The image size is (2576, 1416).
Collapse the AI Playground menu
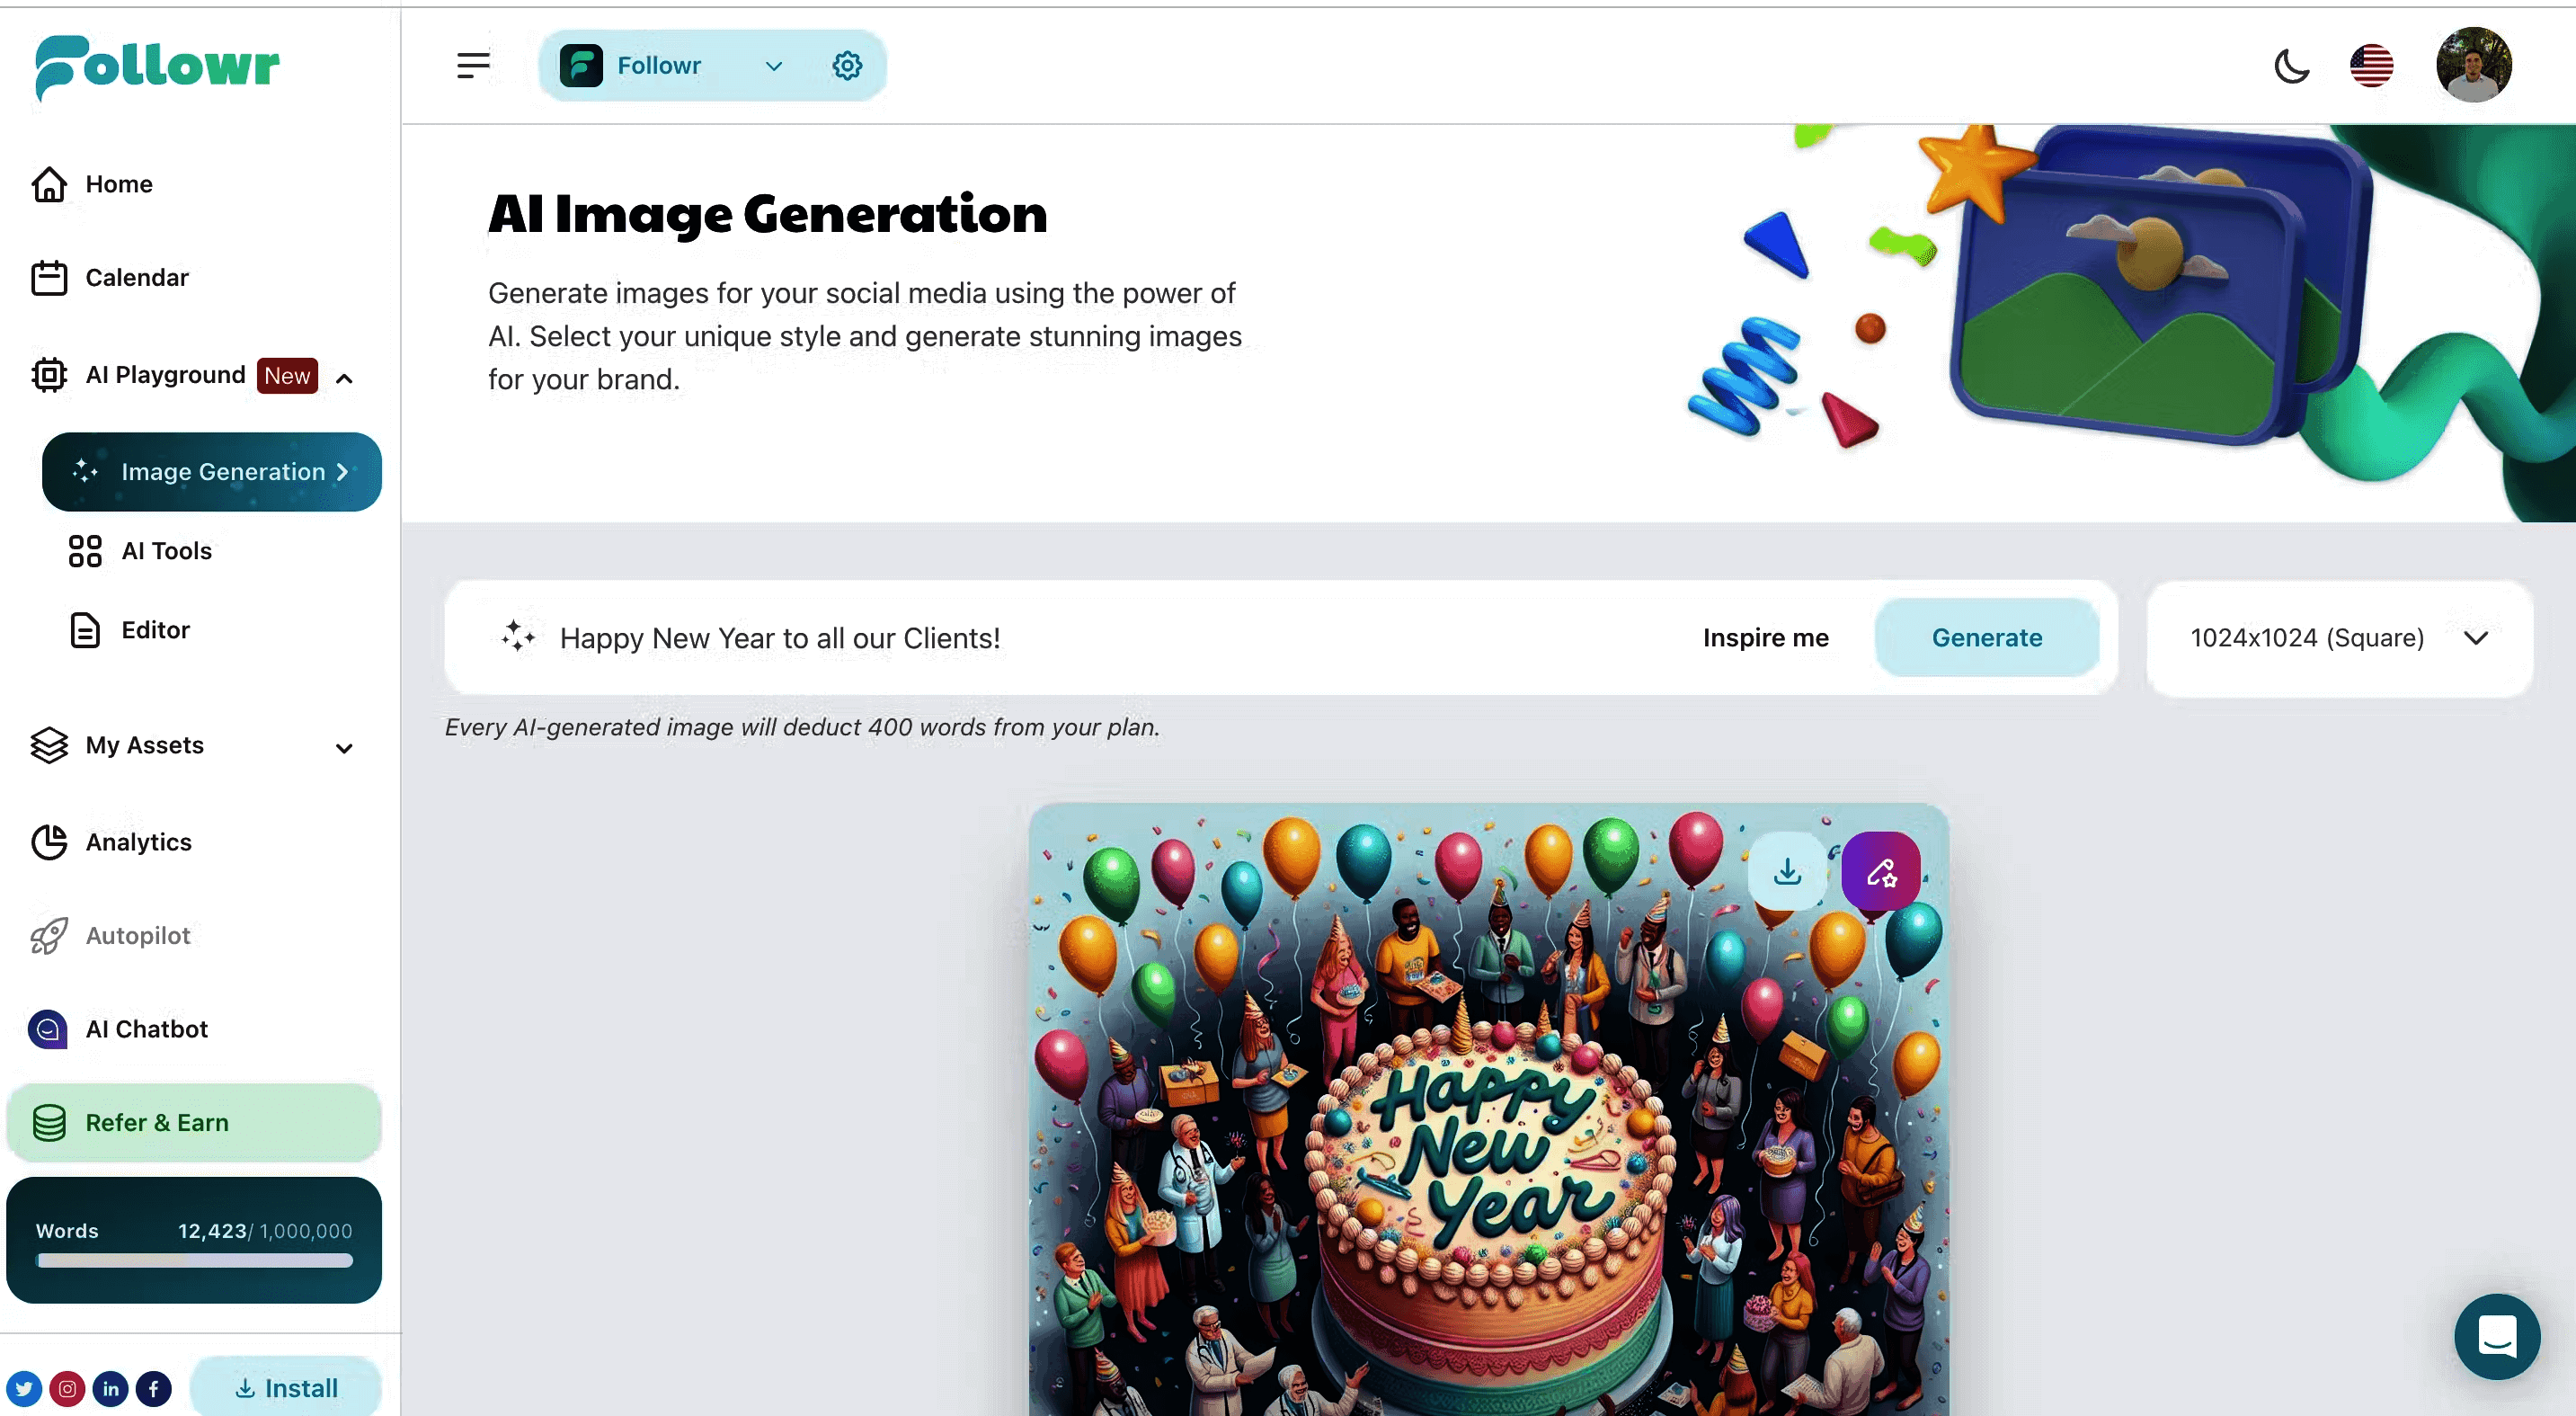(x=344, y=377)
